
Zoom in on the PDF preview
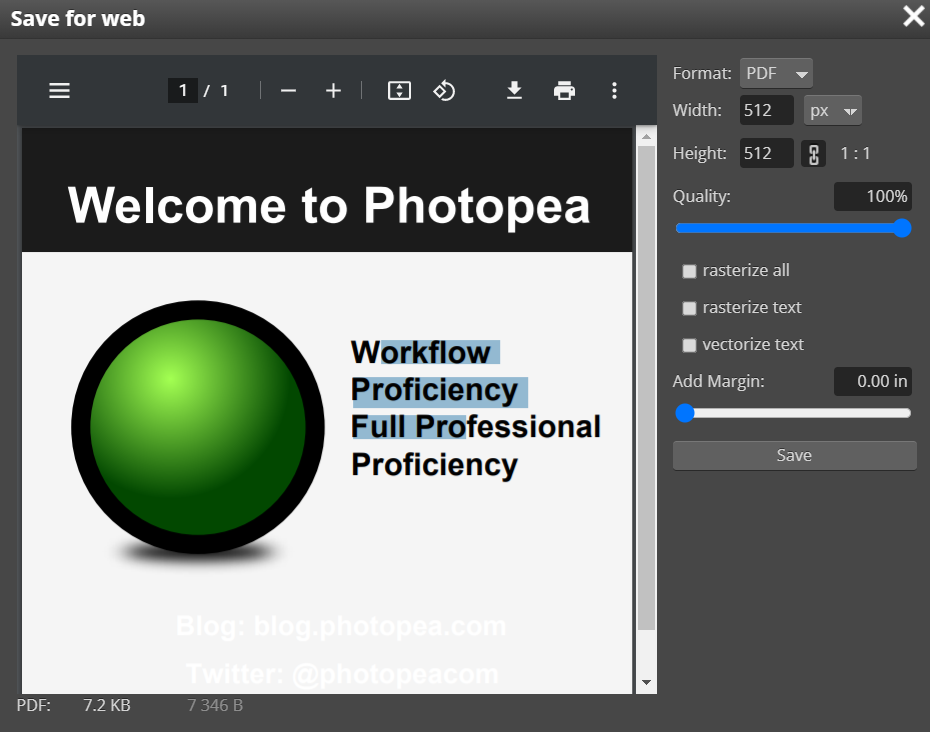click(x=333, y=90)
